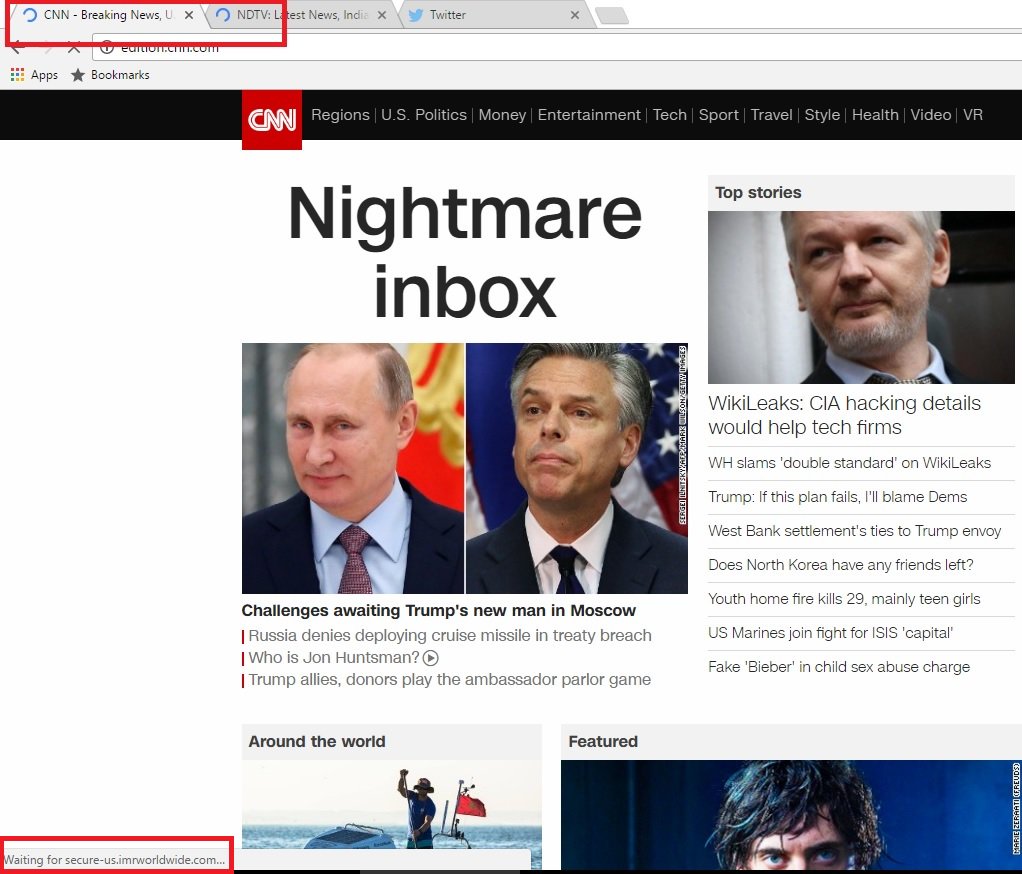
Task: Click the Assange top story image
Action: coord(861,297)
